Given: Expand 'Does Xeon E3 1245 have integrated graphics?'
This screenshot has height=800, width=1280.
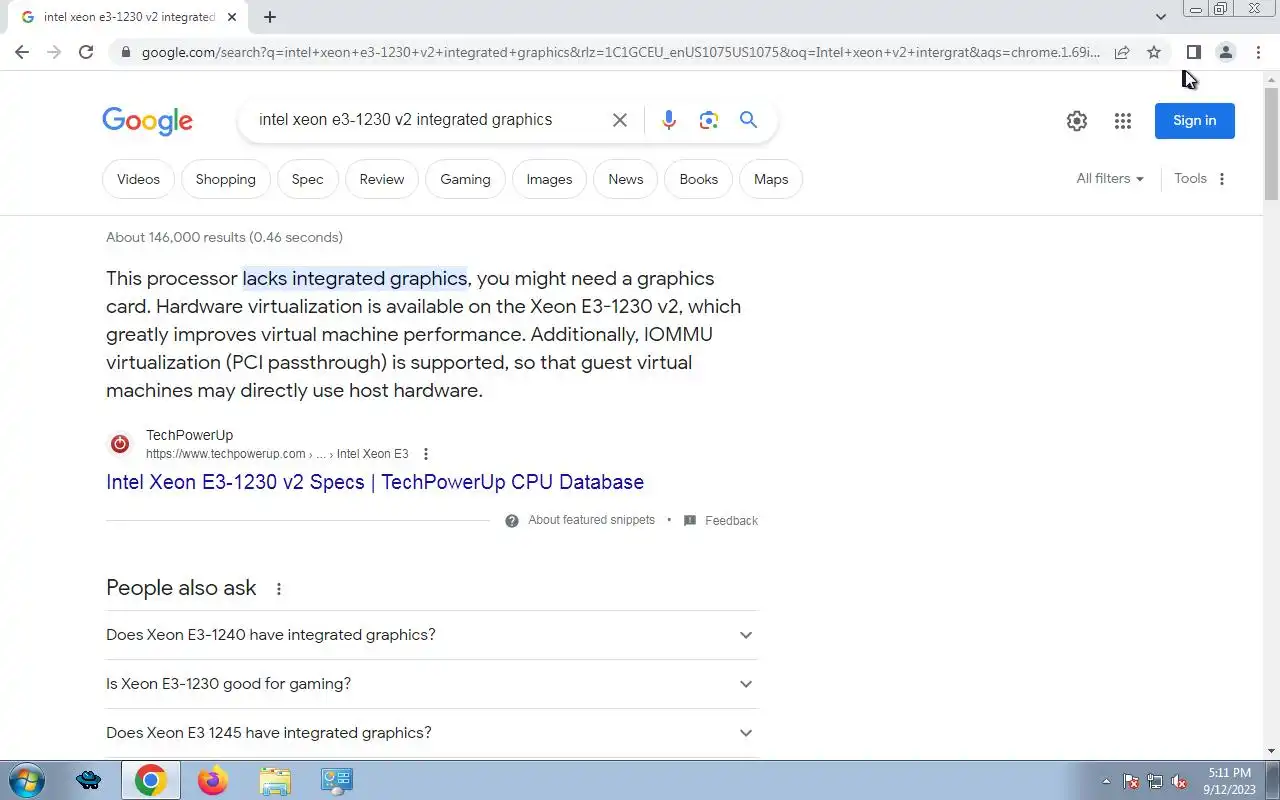Looking at the screenshot, I should coord(432,733).
